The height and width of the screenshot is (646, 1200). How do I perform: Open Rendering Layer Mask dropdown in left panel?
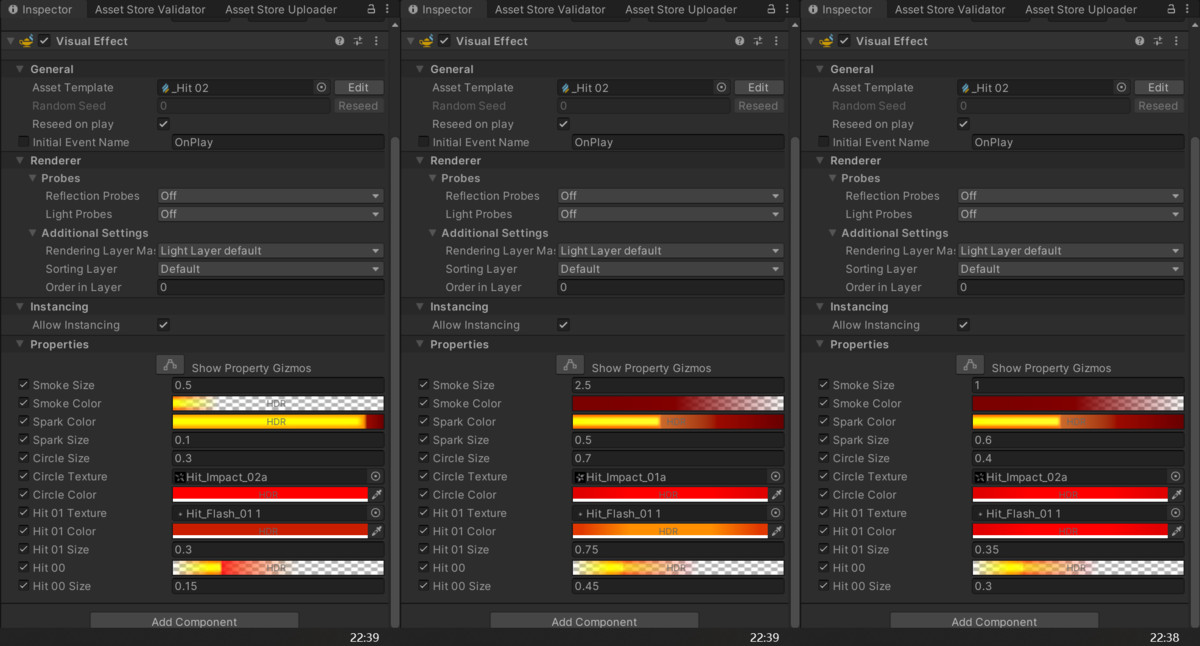coord(271,251)
